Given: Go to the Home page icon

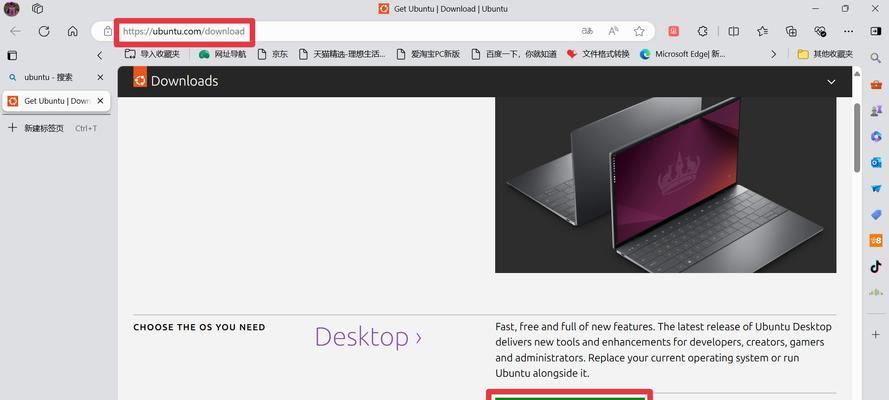Looking at the screenshot, I should (73, 31).
